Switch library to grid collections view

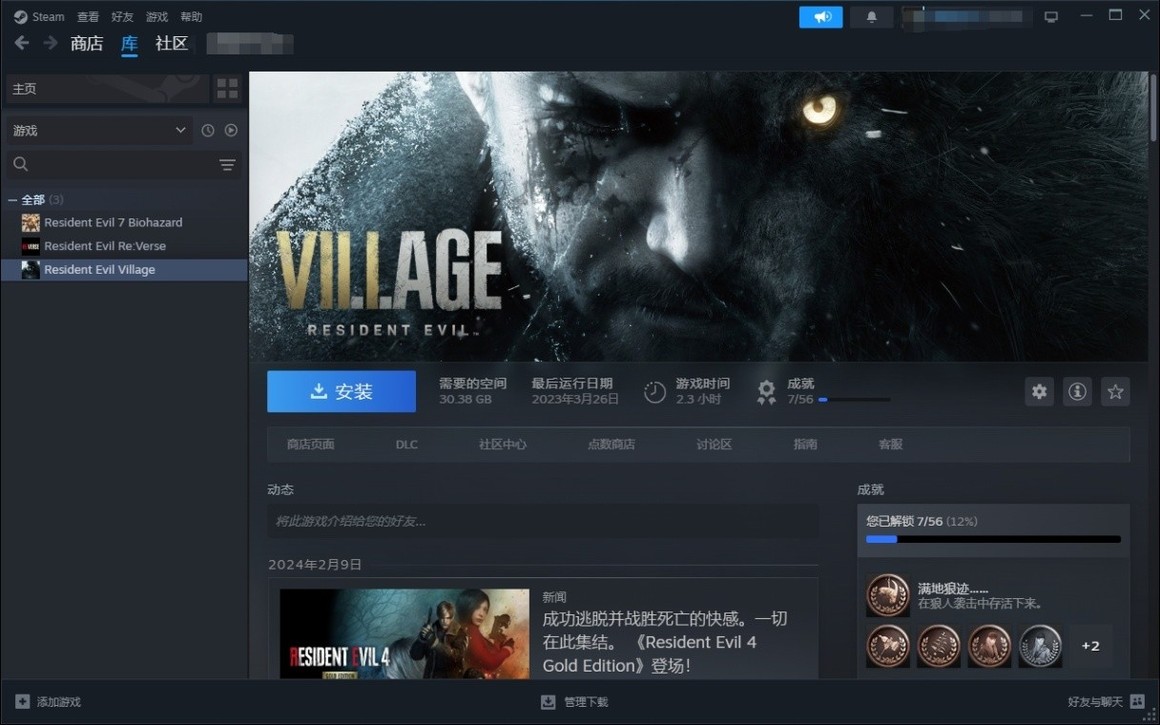tap(228, 89)
